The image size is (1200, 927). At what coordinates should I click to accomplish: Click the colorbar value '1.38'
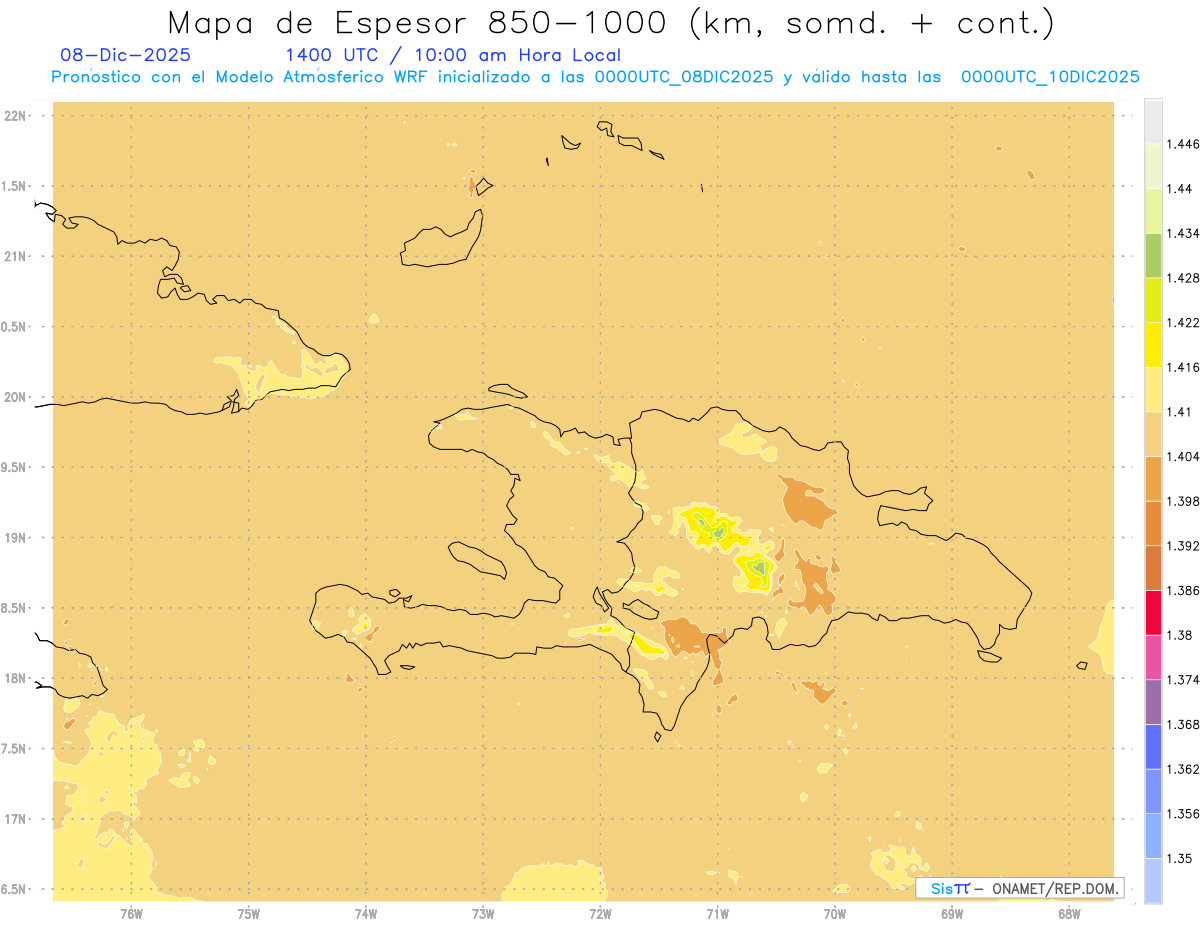pos(1179,635)
